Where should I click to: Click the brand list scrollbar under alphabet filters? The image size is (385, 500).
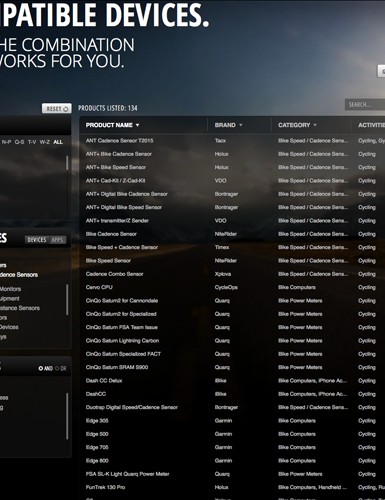(x=67, y=163)
